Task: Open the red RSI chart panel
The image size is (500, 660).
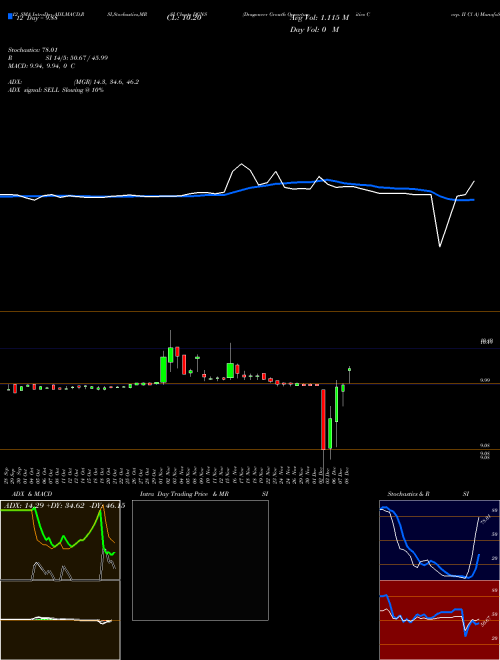Action: click(x=439, y=620)
